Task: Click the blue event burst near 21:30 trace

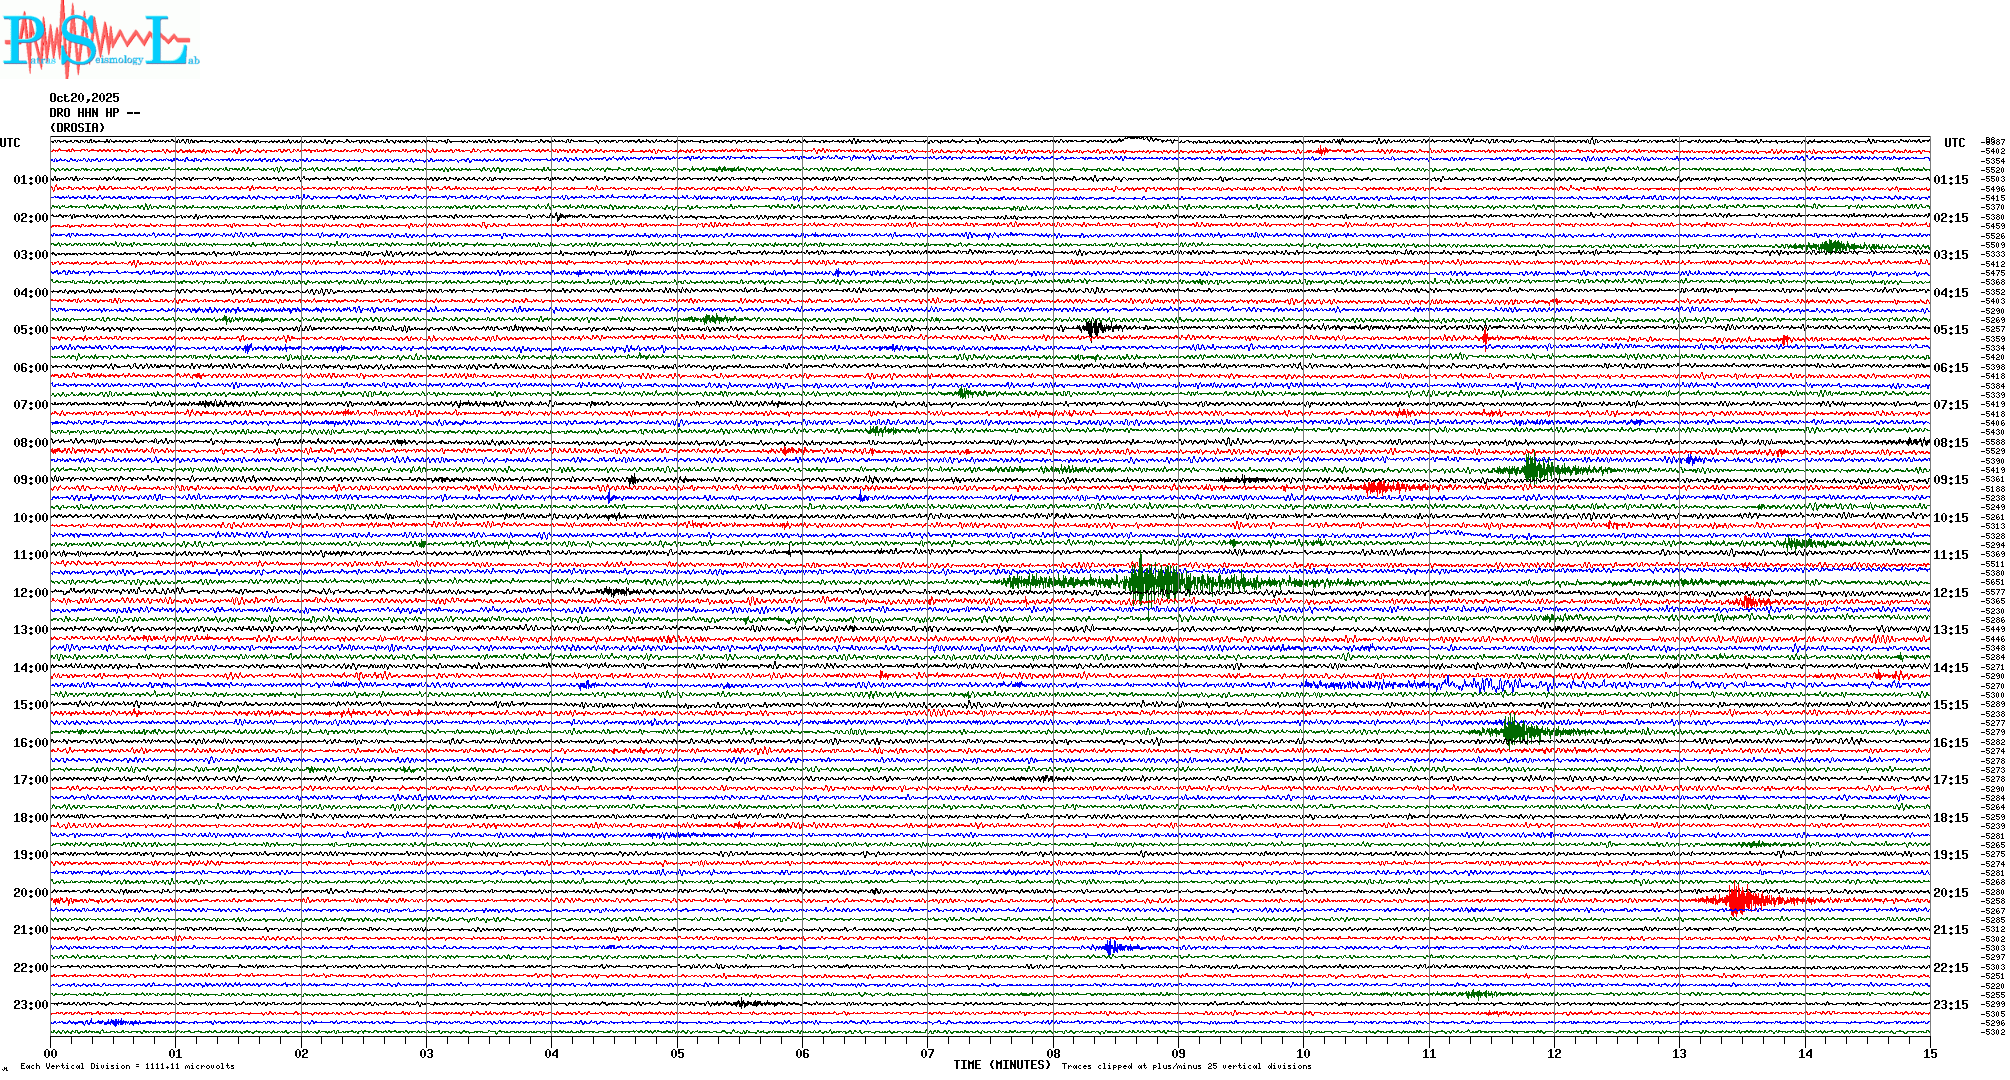Action: point(1112,947)
